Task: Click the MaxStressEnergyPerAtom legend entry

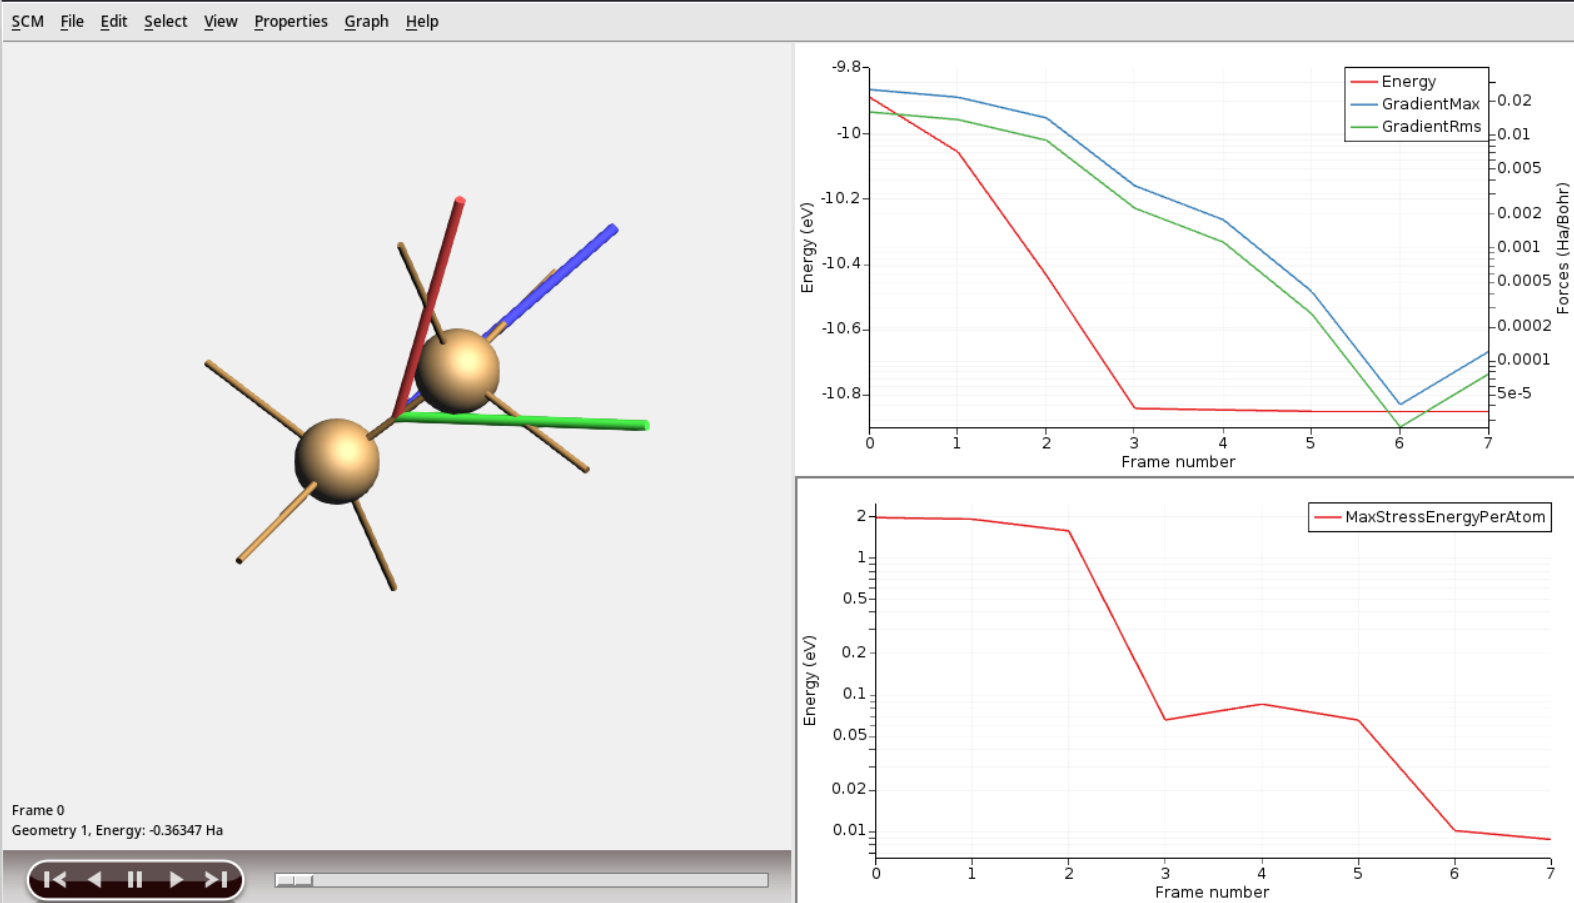Action: click(x=1444, y=517)
